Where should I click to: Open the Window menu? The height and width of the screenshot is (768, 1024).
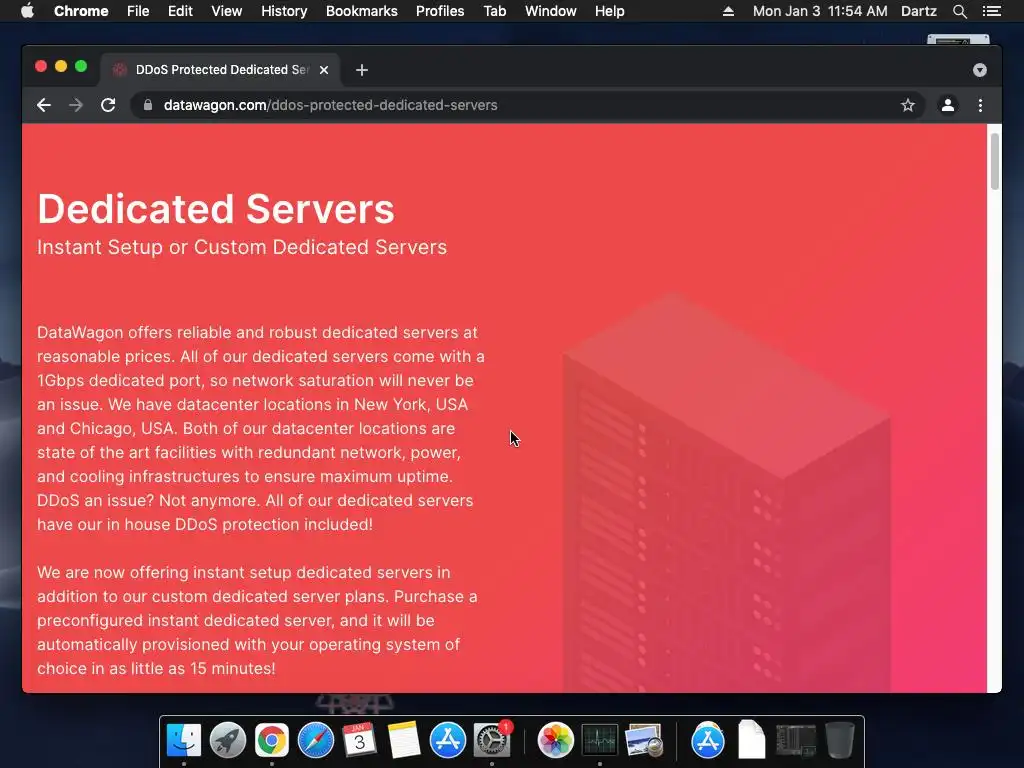coord(551,11)
